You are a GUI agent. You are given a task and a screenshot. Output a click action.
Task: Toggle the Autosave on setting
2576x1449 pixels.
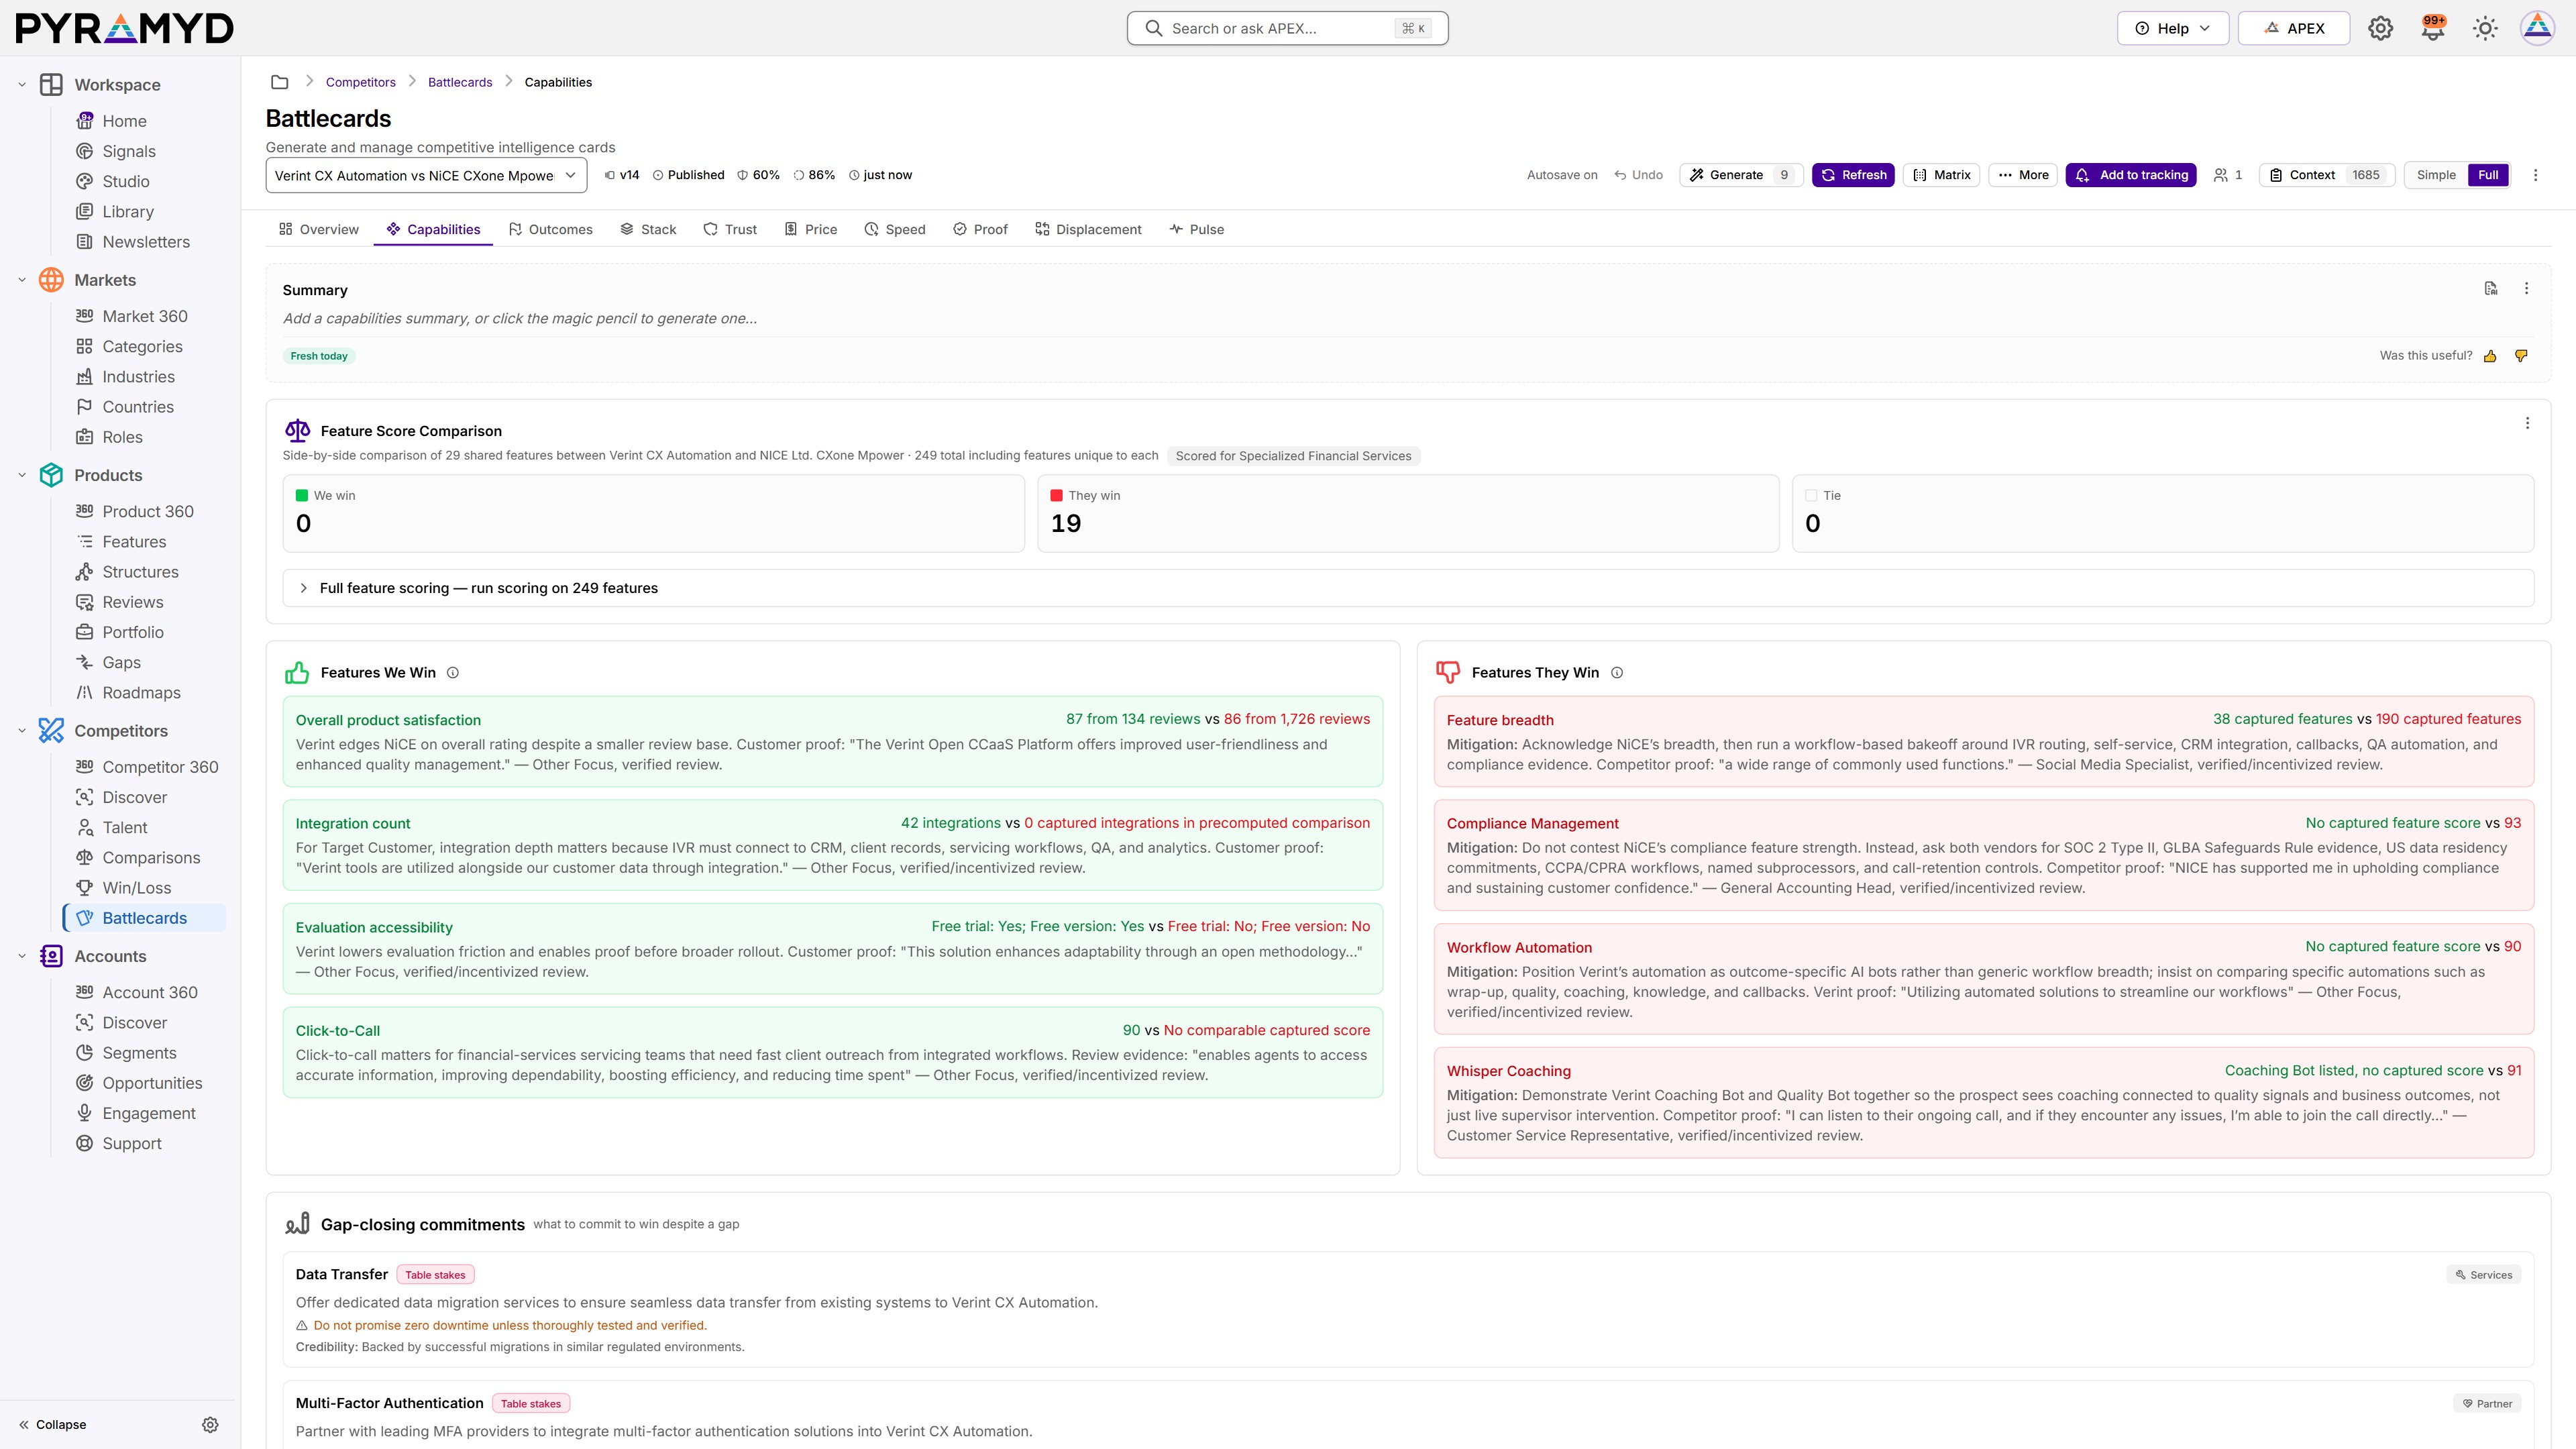point(1562,175)
